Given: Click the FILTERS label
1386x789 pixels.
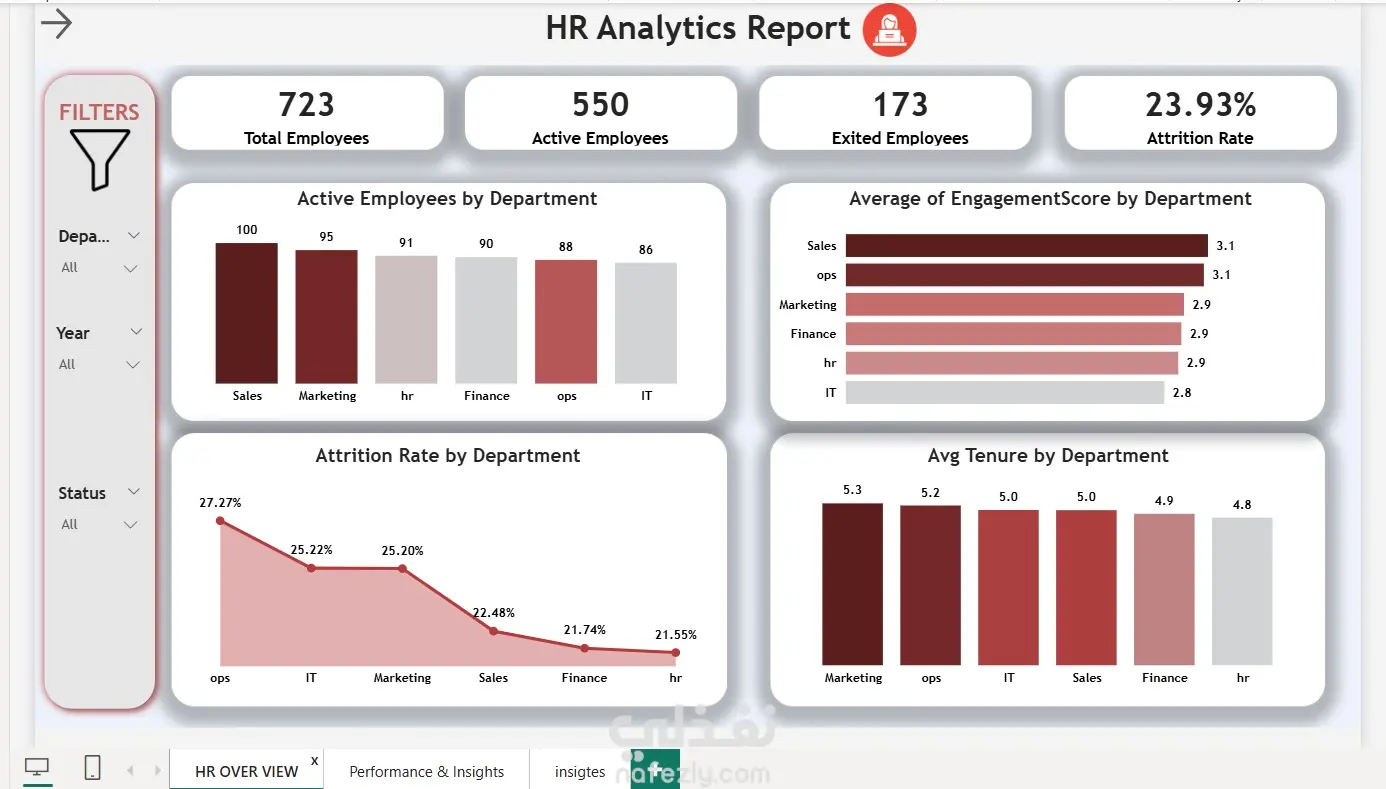Looking at the screenshot, I should 99,112.
